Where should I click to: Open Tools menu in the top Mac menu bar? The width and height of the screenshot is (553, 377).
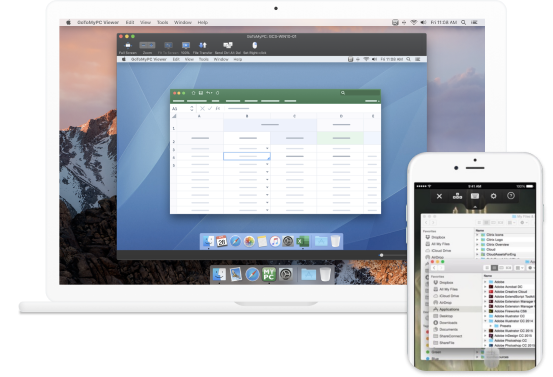[163, 22]
